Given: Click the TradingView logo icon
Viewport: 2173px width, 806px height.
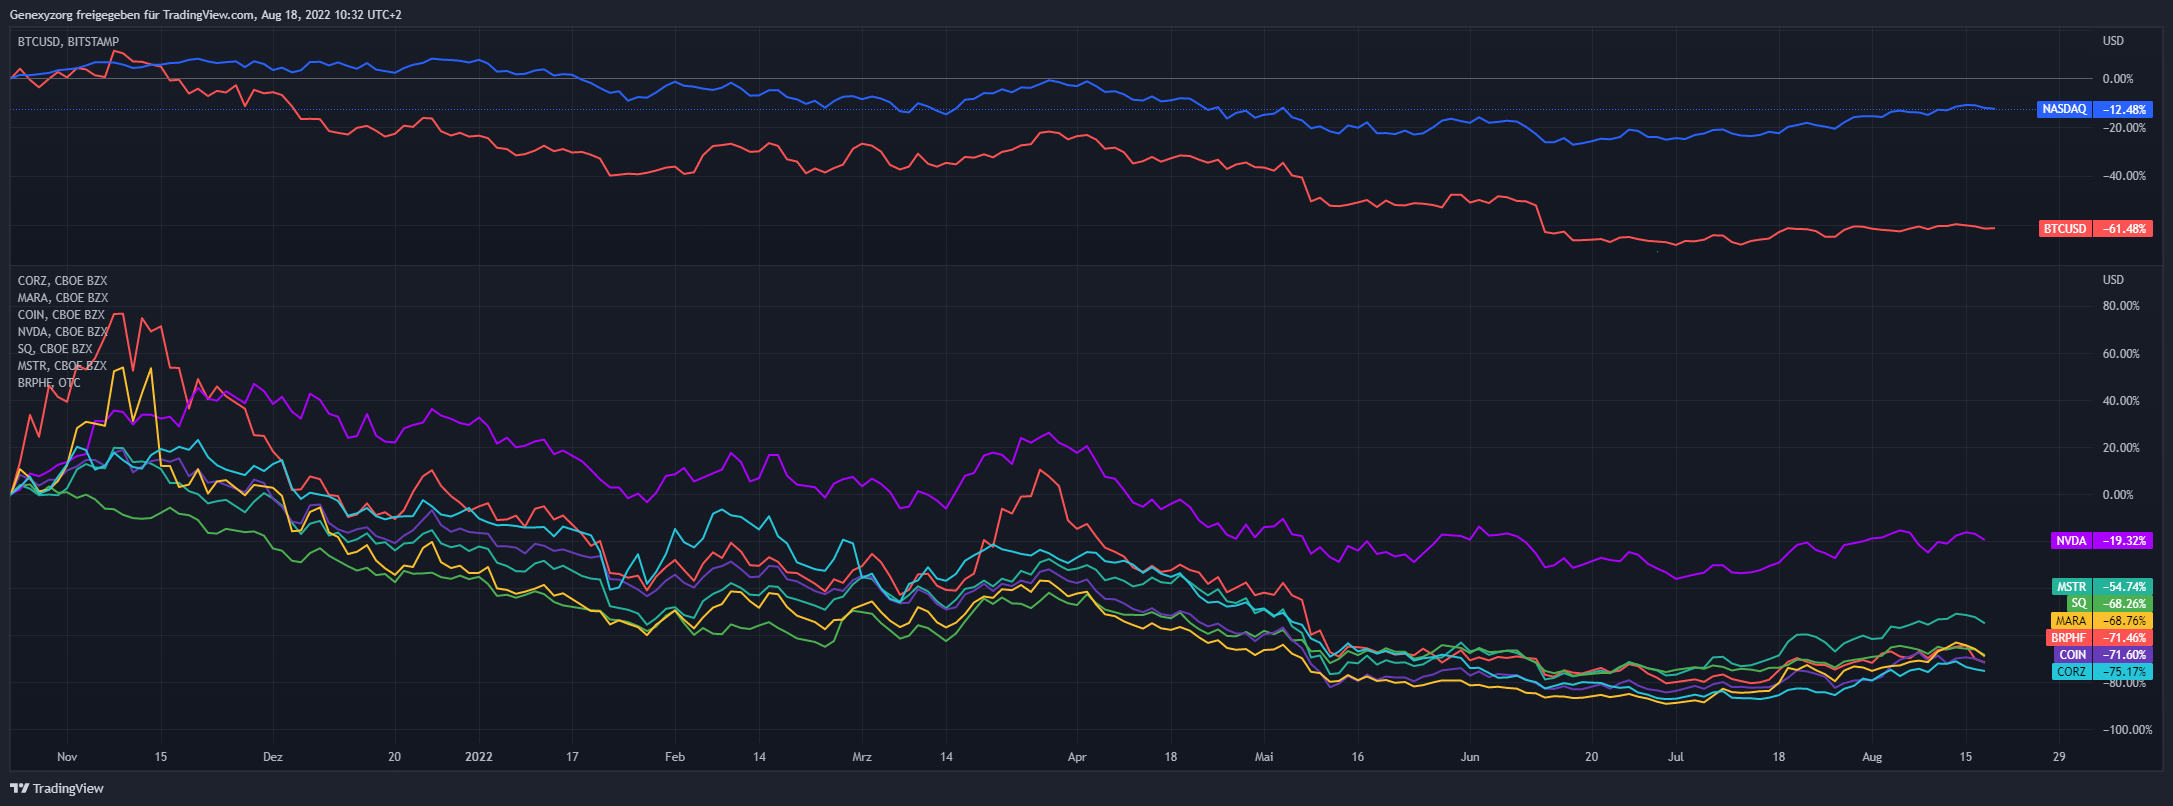Looking at the screenshot, I should [19, 788].
